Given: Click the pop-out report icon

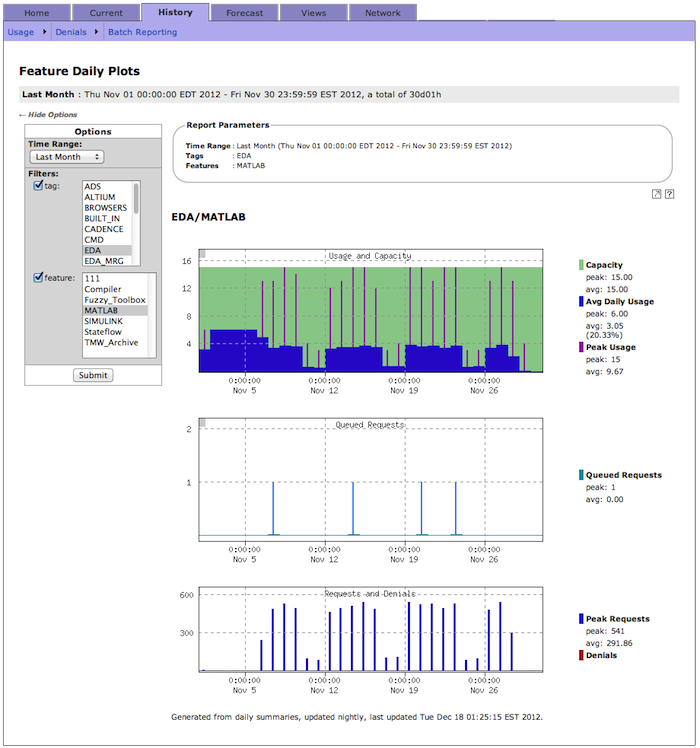Looking at the screenshot, I should (656, 194).
